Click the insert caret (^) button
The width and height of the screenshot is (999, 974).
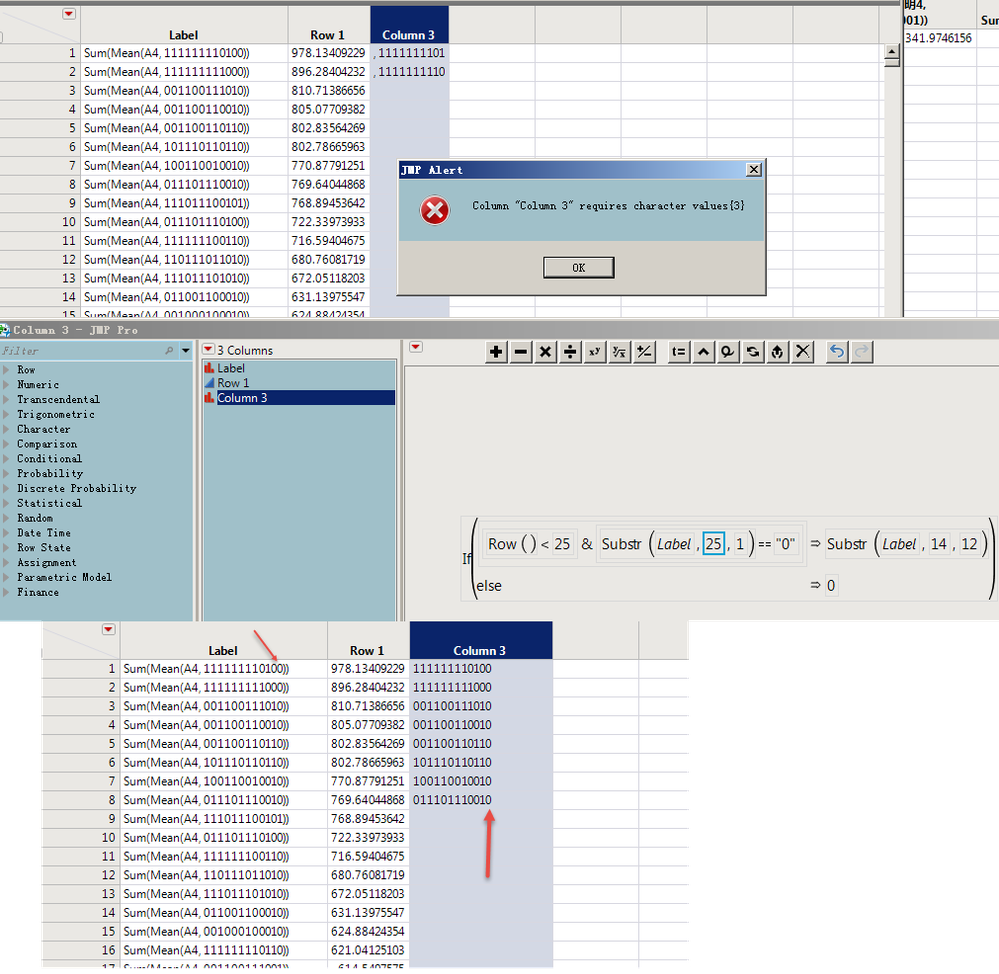tap(703, 352)
